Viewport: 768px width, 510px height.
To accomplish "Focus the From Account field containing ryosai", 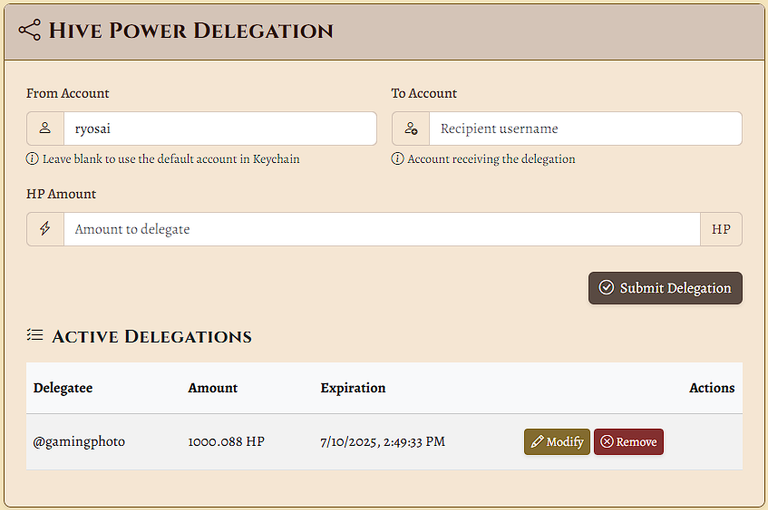I will (x=220, y=128).
